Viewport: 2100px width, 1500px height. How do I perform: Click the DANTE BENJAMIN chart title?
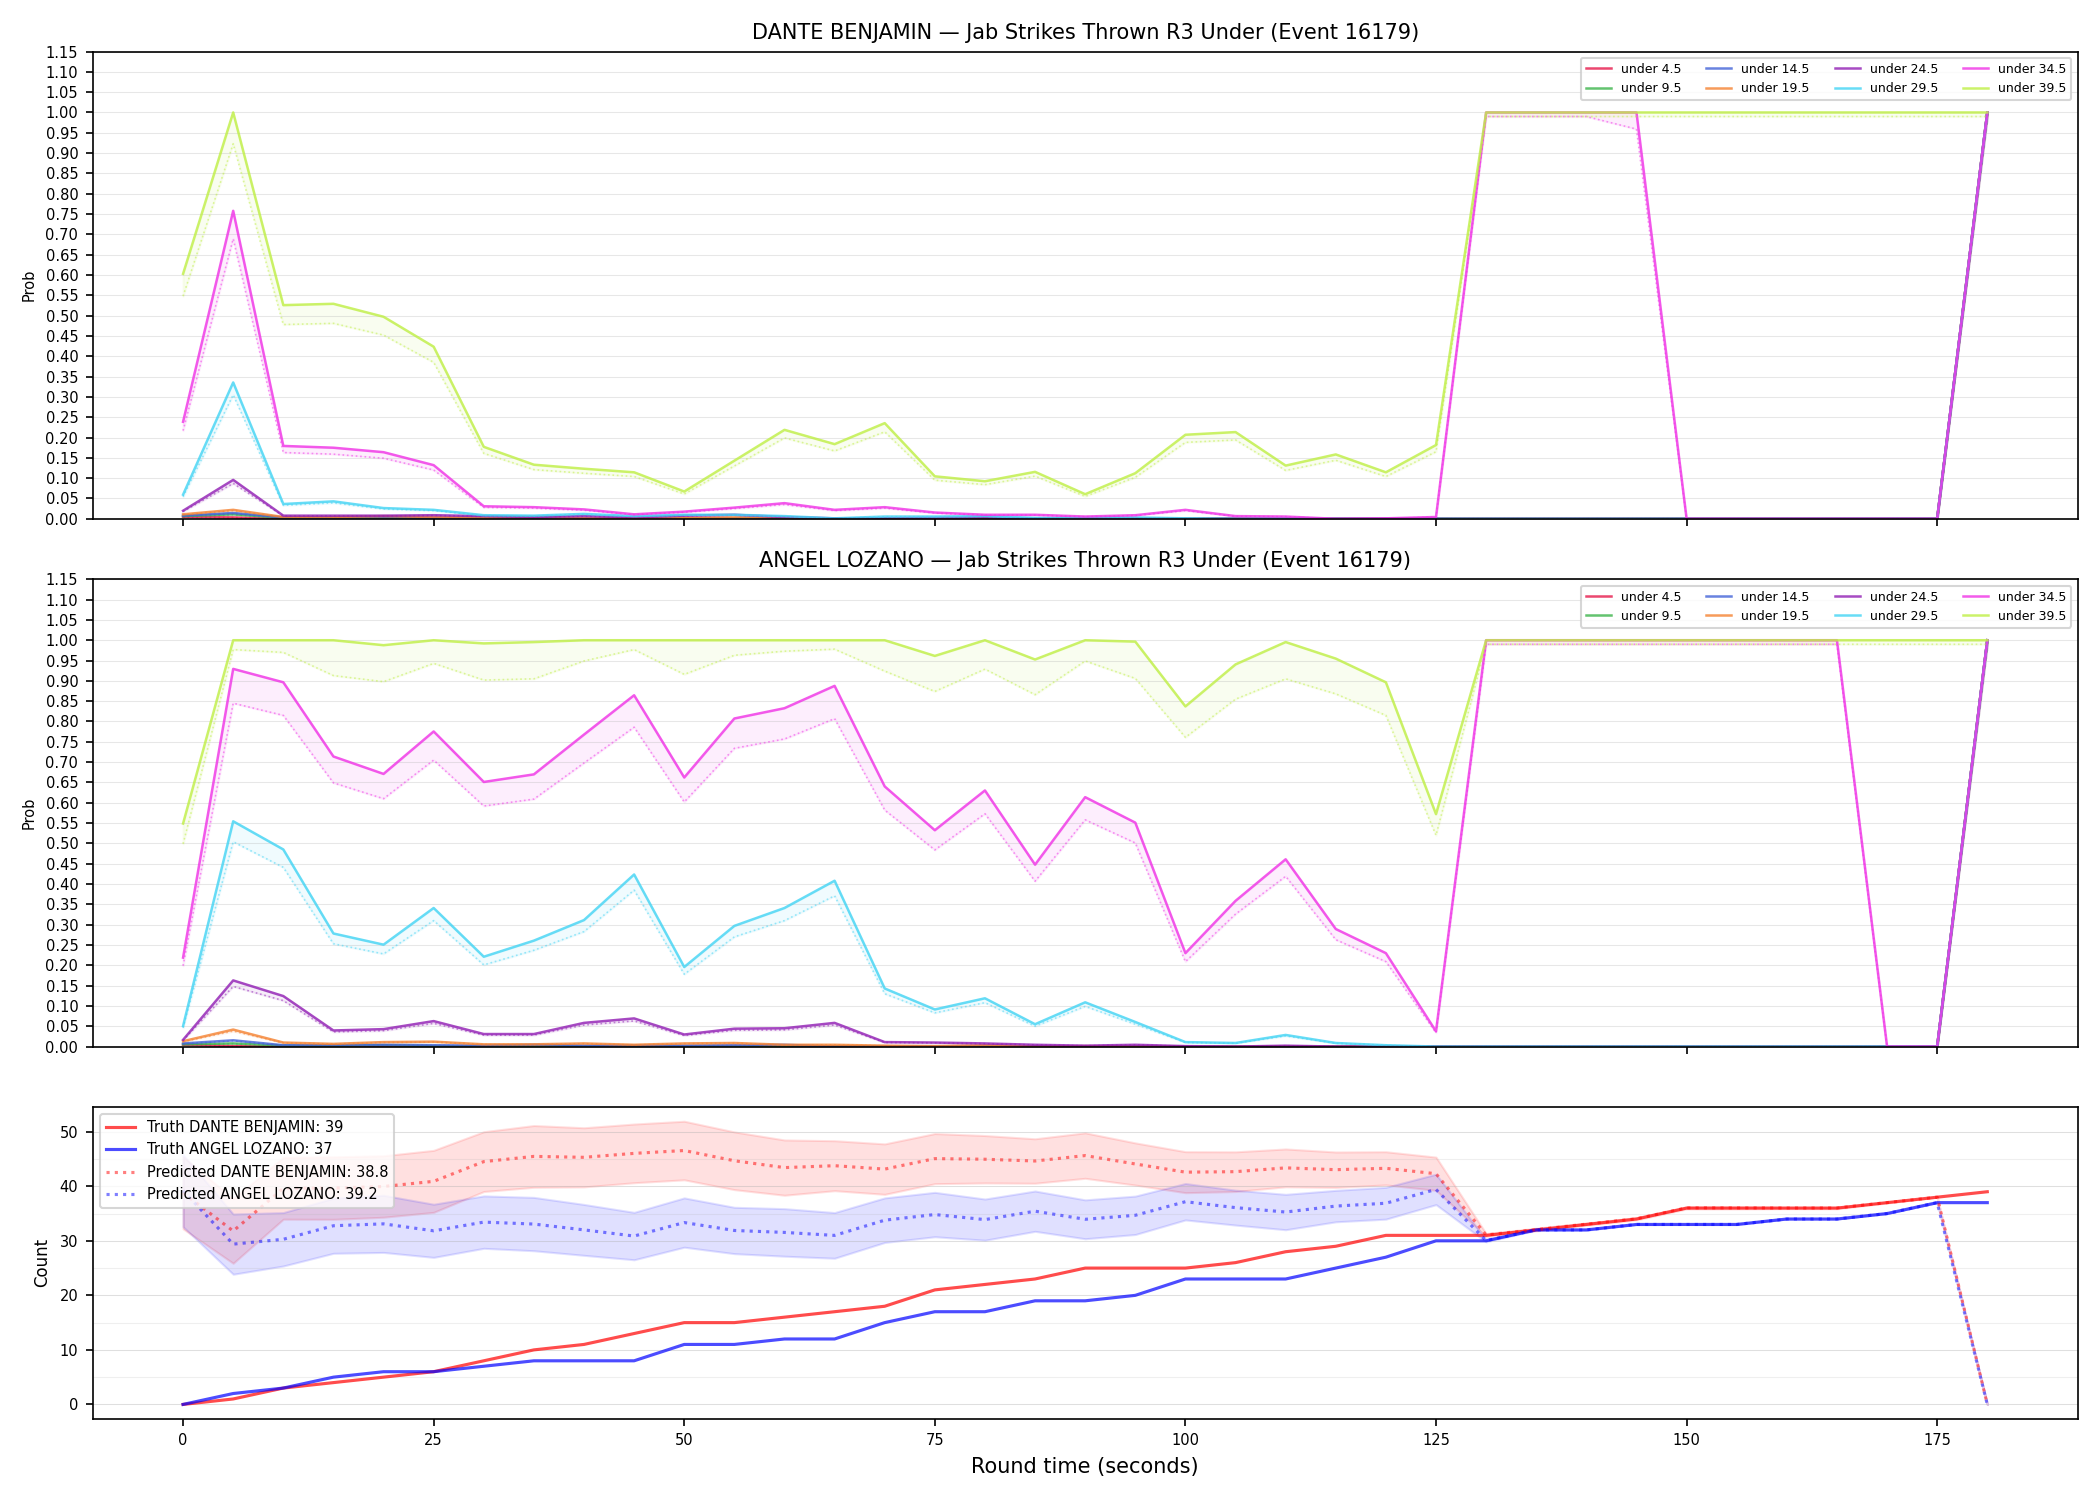(1085, 32)
